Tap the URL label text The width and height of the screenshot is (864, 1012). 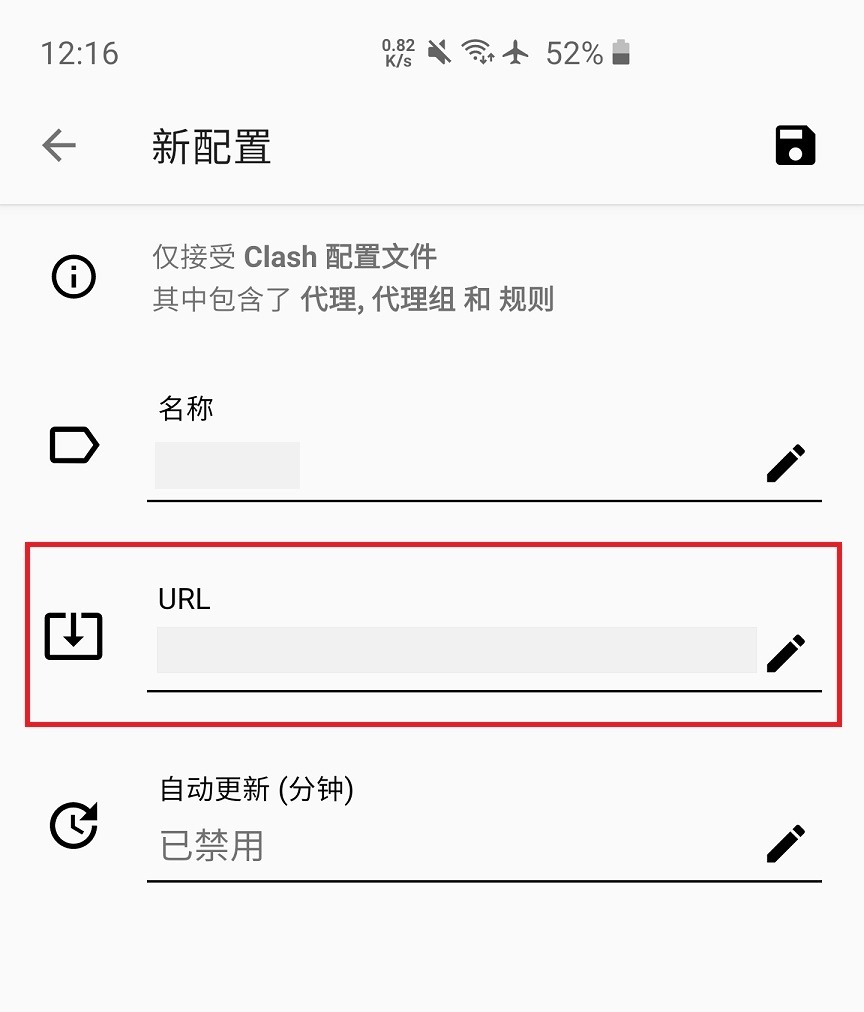(x=185, y=599)
